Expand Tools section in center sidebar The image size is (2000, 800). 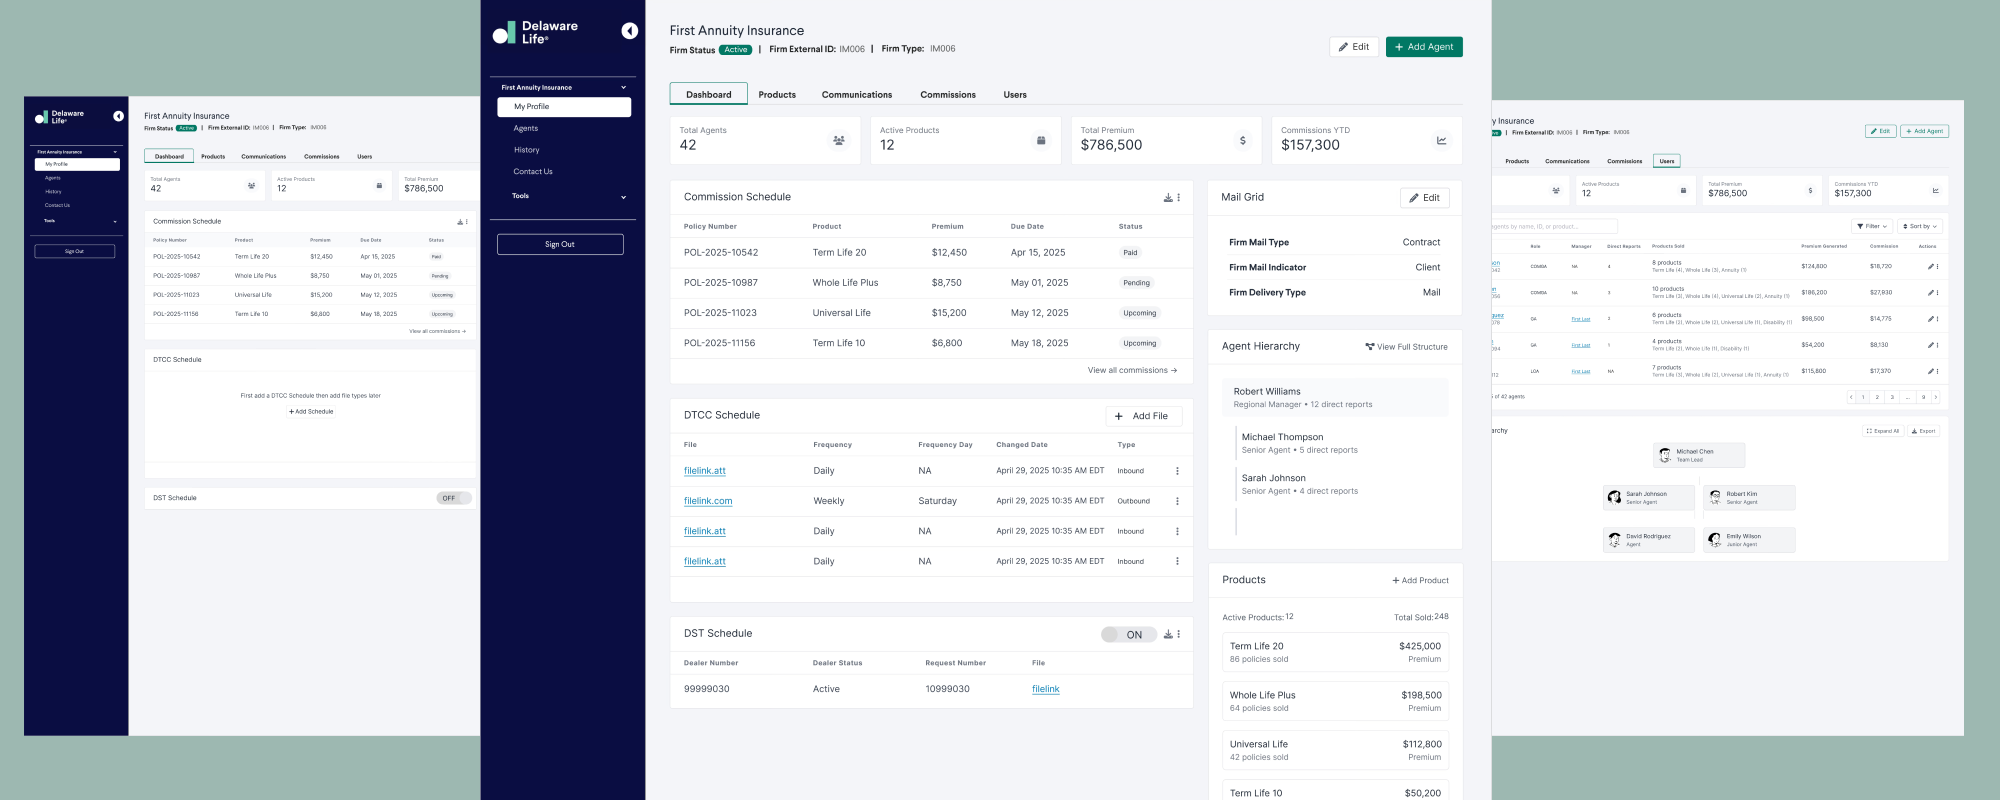[623, 197]
